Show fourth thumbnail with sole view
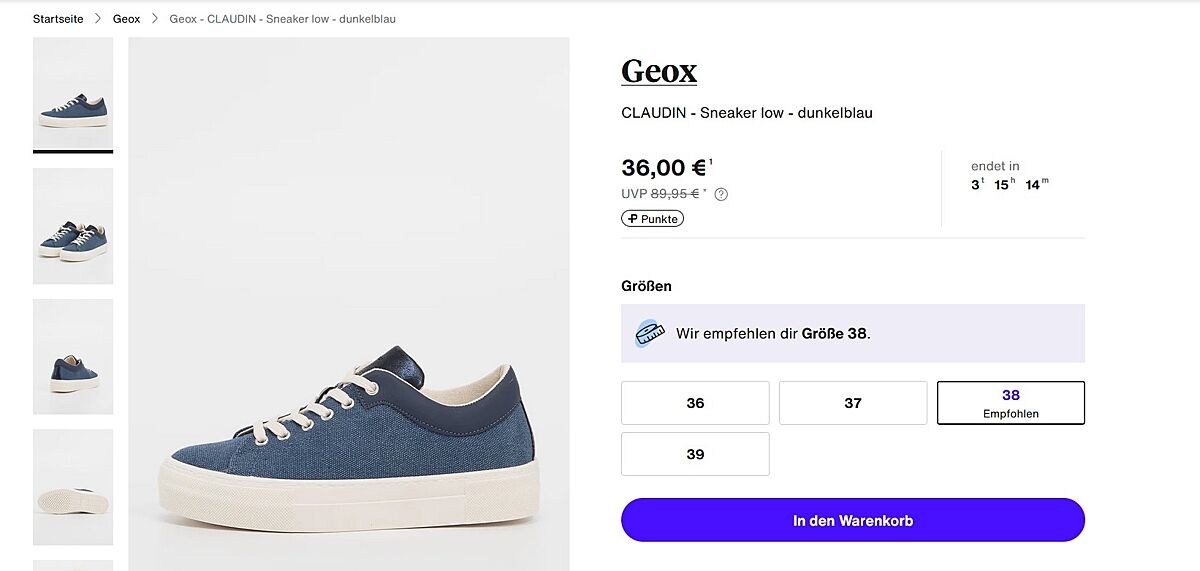1200x571 pixels. [x=73, y=487]
